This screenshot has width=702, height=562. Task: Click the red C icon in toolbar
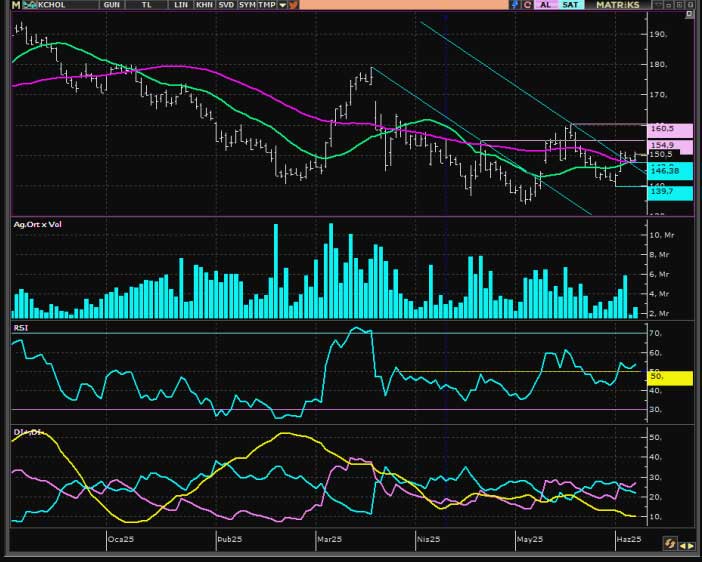point(527,5)
